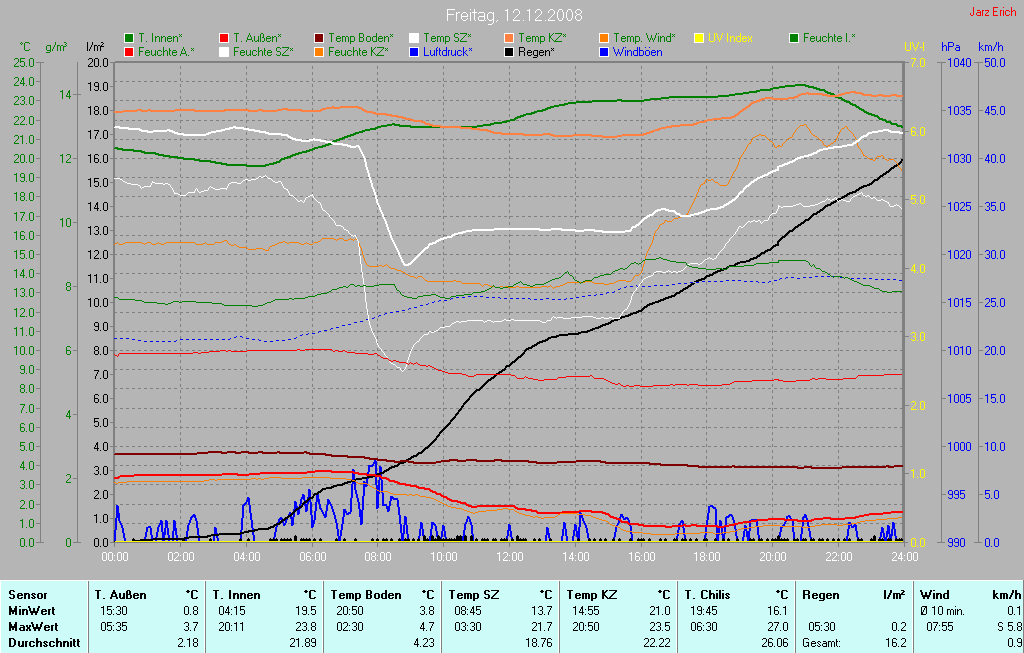Click the red 'Jarz Erich' author text

point(993,12)
